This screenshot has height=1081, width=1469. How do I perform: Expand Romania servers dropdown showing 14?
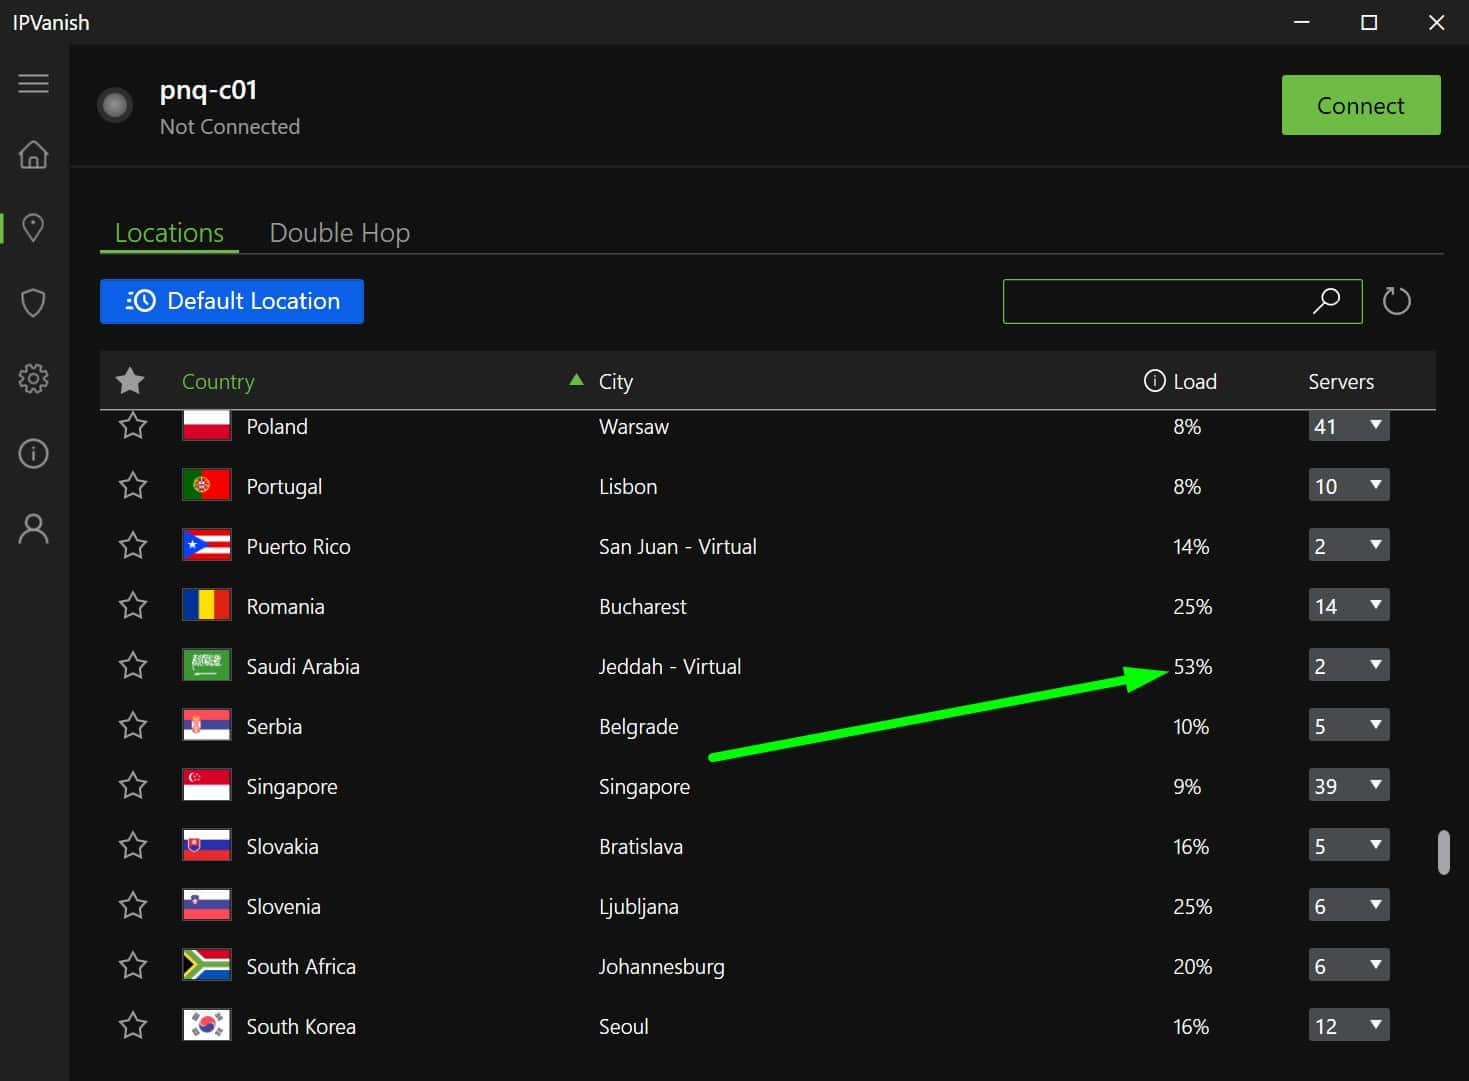click(x=1349, y=606)
